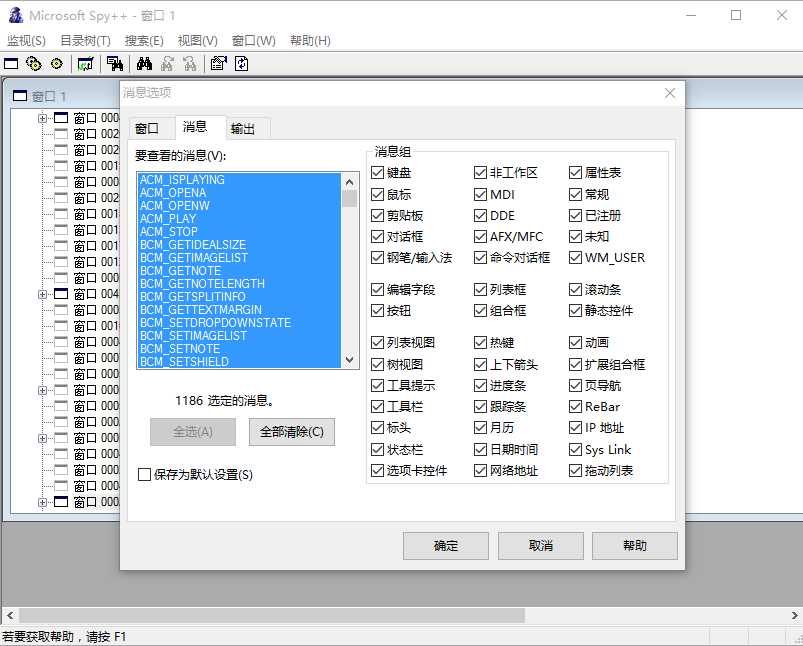Uncheck the DDE checkbox
Viewport: 803px width, 646px height.
click(480, 216)
